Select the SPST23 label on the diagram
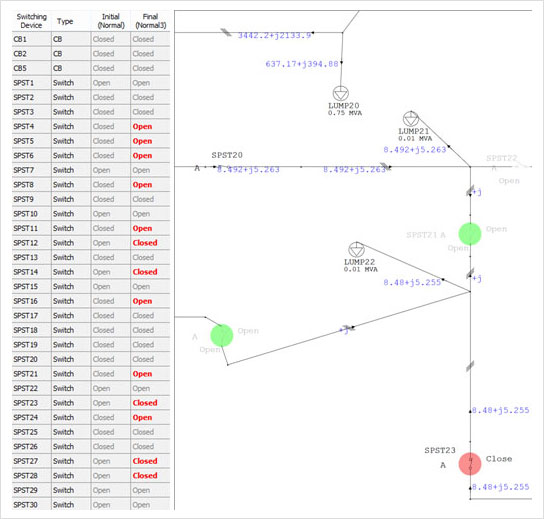Viewport: 544px width, 519px height. tap(440, 450)
